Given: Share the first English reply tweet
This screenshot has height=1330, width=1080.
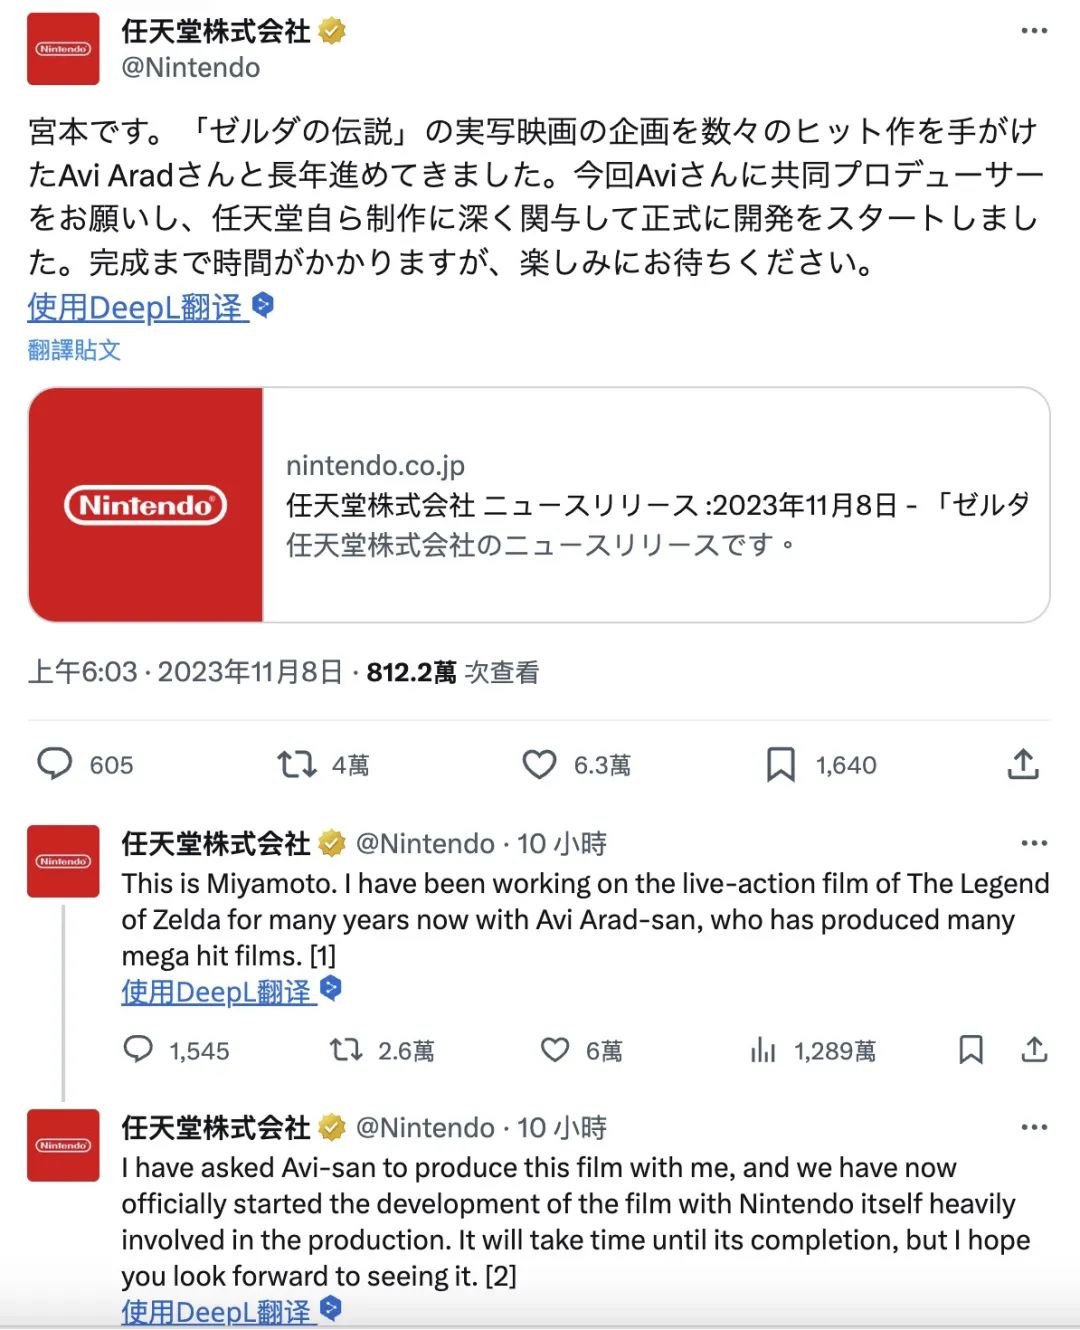Looking at the screenshot, I should tap(1034, 1049).
